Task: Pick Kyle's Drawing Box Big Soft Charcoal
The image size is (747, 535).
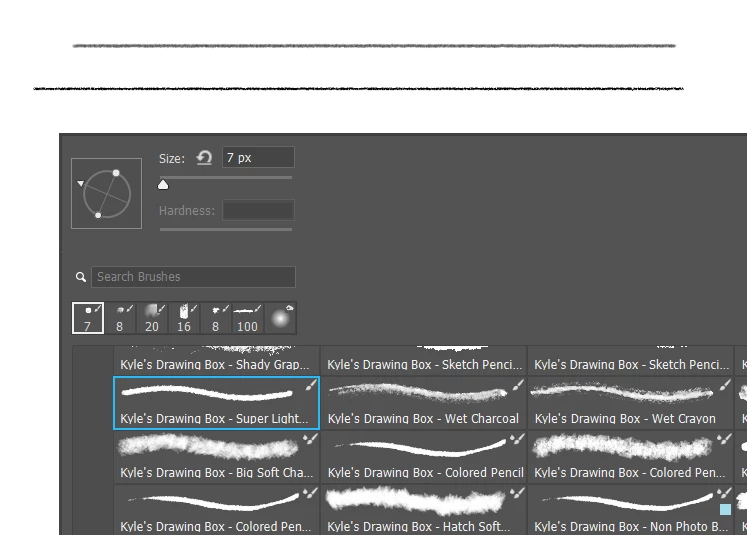Action: point(216,457)
